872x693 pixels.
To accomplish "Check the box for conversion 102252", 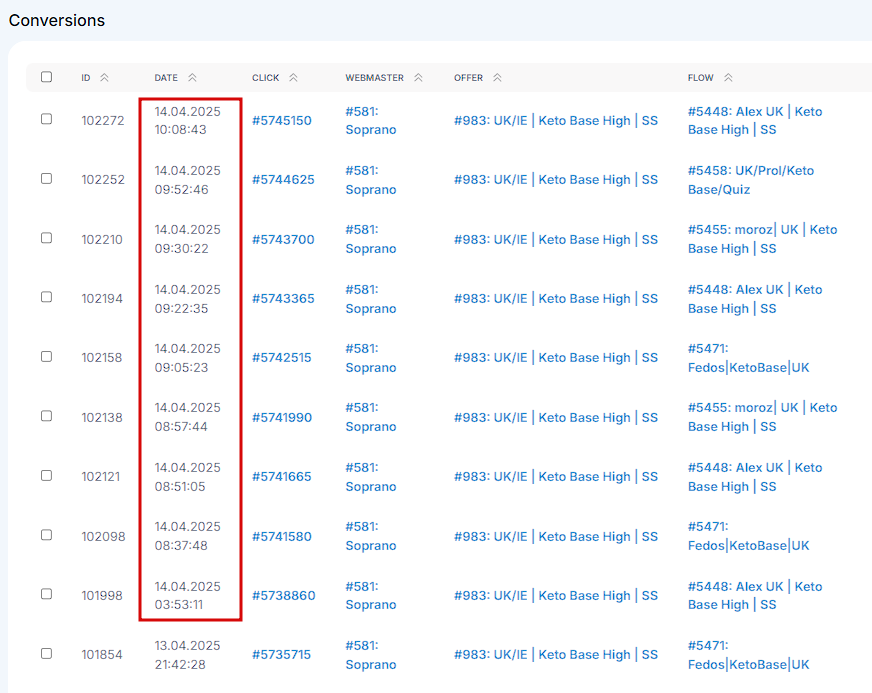I will (47, 179).
